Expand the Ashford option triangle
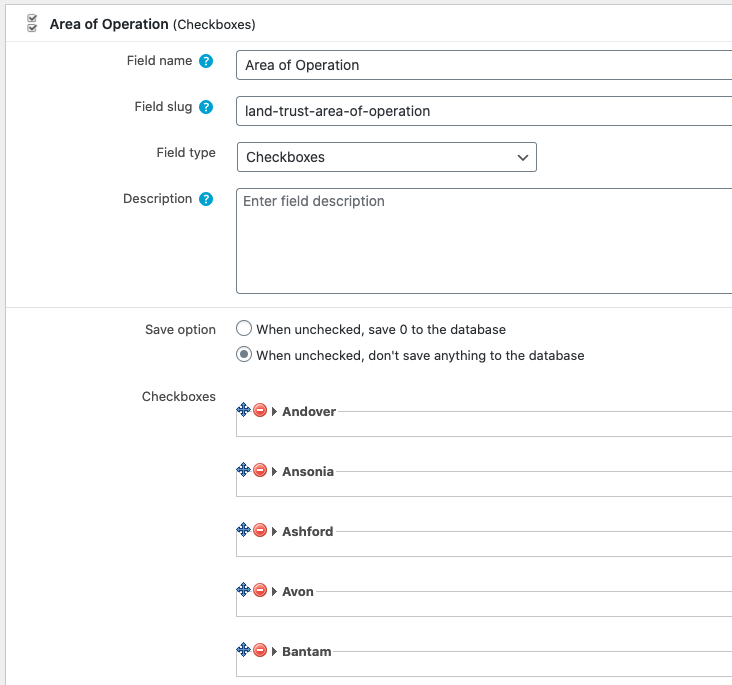The image size is (732, 685). click(274, 531)
